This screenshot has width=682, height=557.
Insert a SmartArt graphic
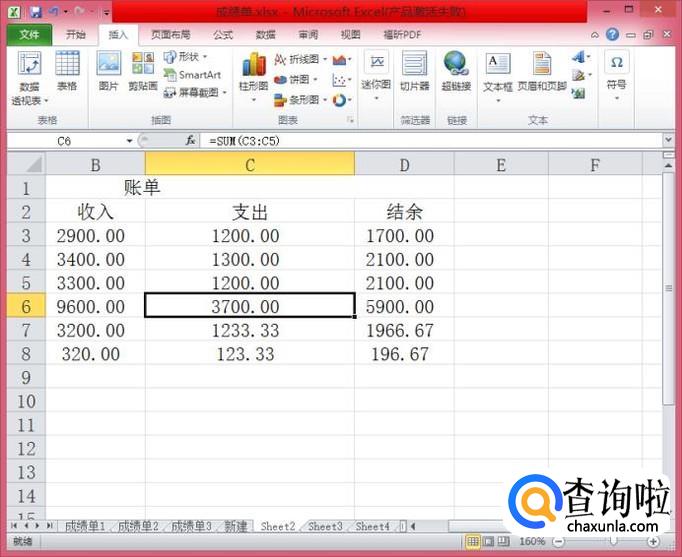tap(192, 75)
